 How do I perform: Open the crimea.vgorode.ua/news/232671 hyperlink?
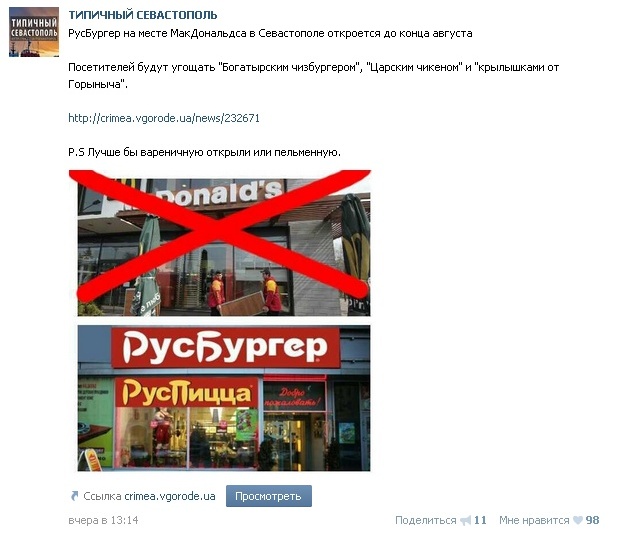tap(164, 118)
